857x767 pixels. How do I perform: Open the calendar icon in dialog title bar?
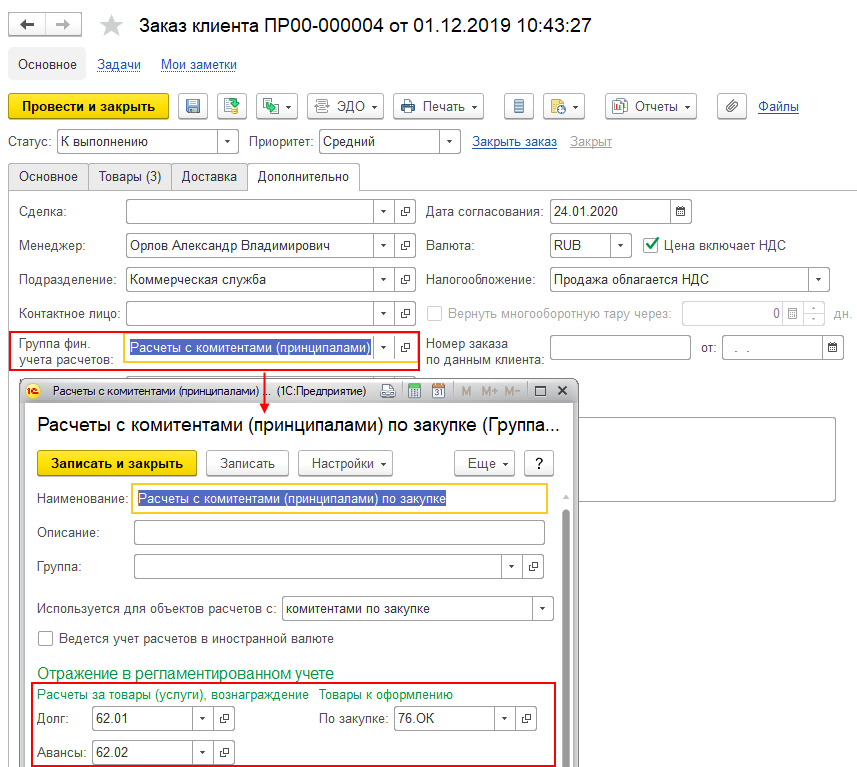click(438, 391)
